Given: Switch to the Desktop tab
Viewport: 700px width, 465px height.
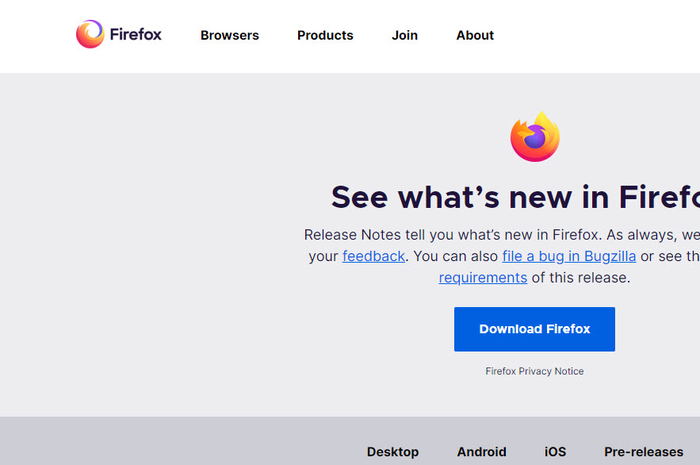Looking at the screenshot, I should click(x=392, y=452).
